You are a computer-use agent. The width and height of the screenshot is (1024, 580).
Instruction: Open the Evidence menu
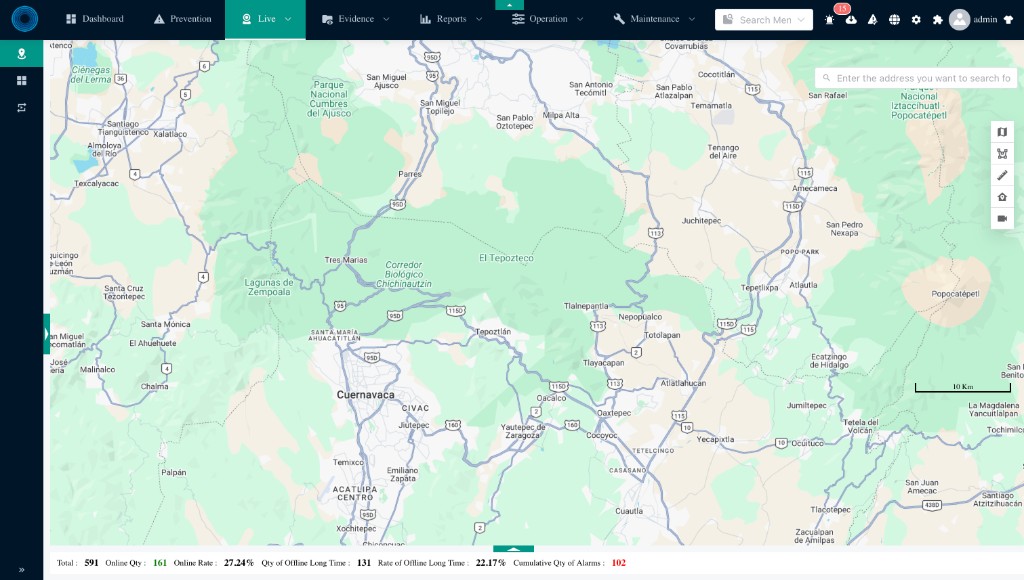click(355, 19)
